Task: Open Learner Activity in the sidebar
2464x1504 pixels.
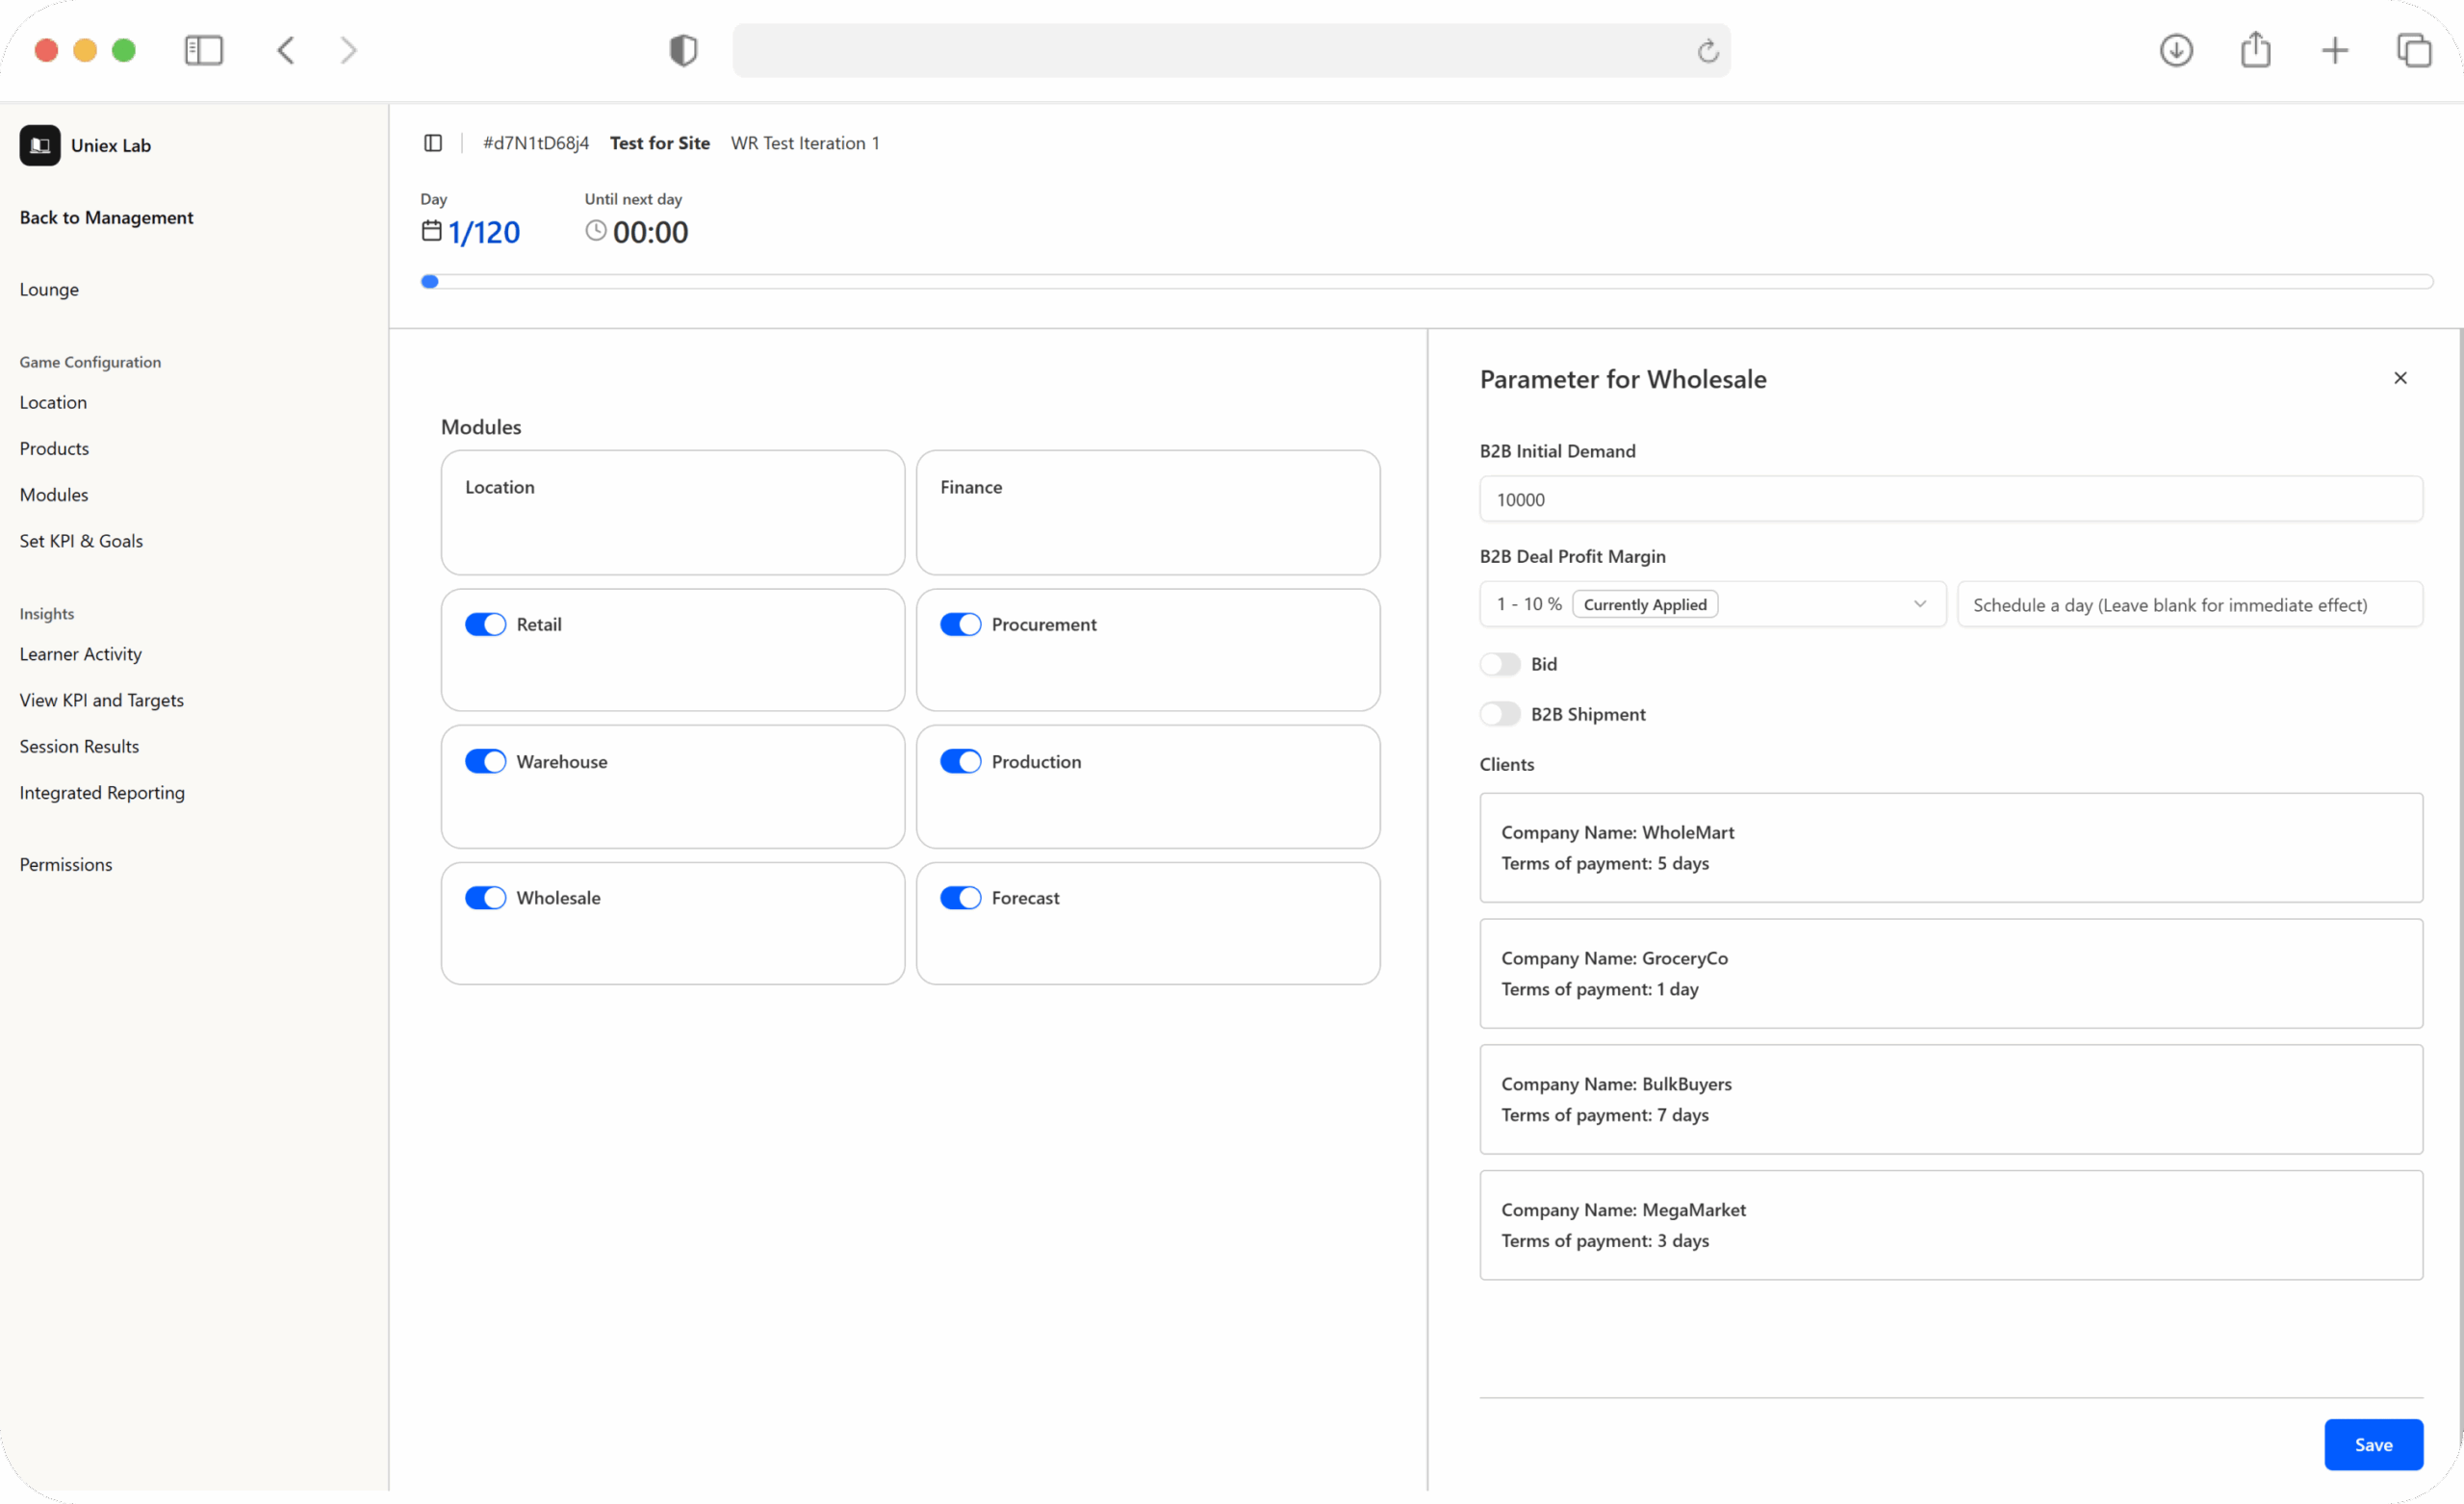Action: point(81,654)
